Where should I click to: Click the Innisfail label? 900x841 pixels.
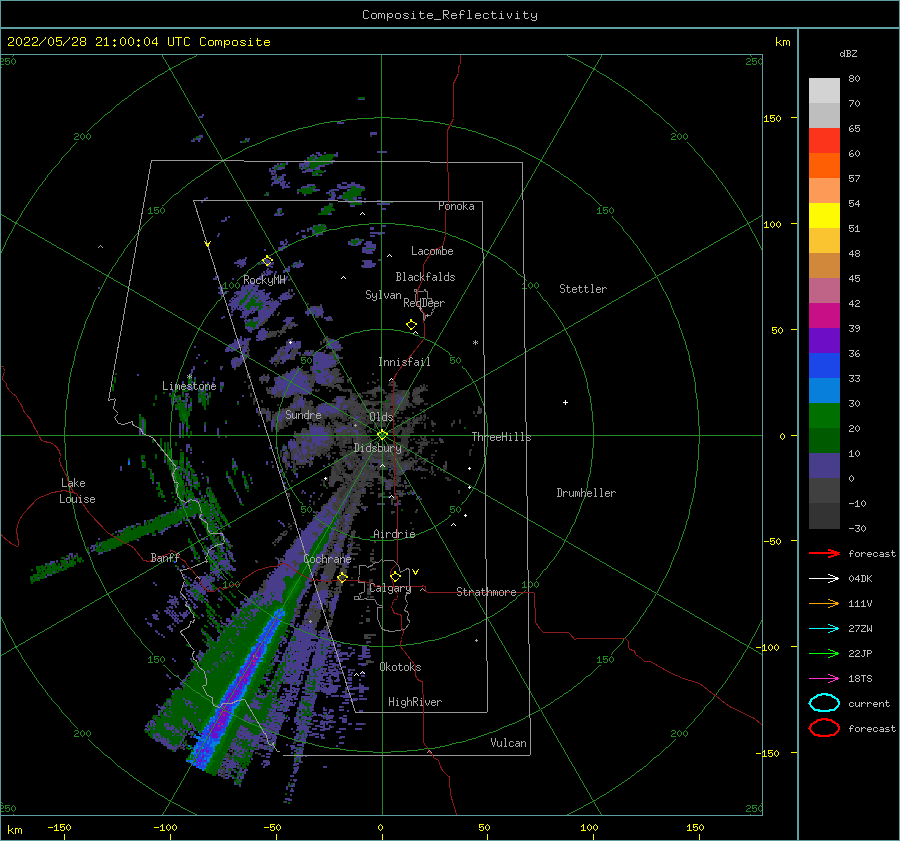[404, 362]
